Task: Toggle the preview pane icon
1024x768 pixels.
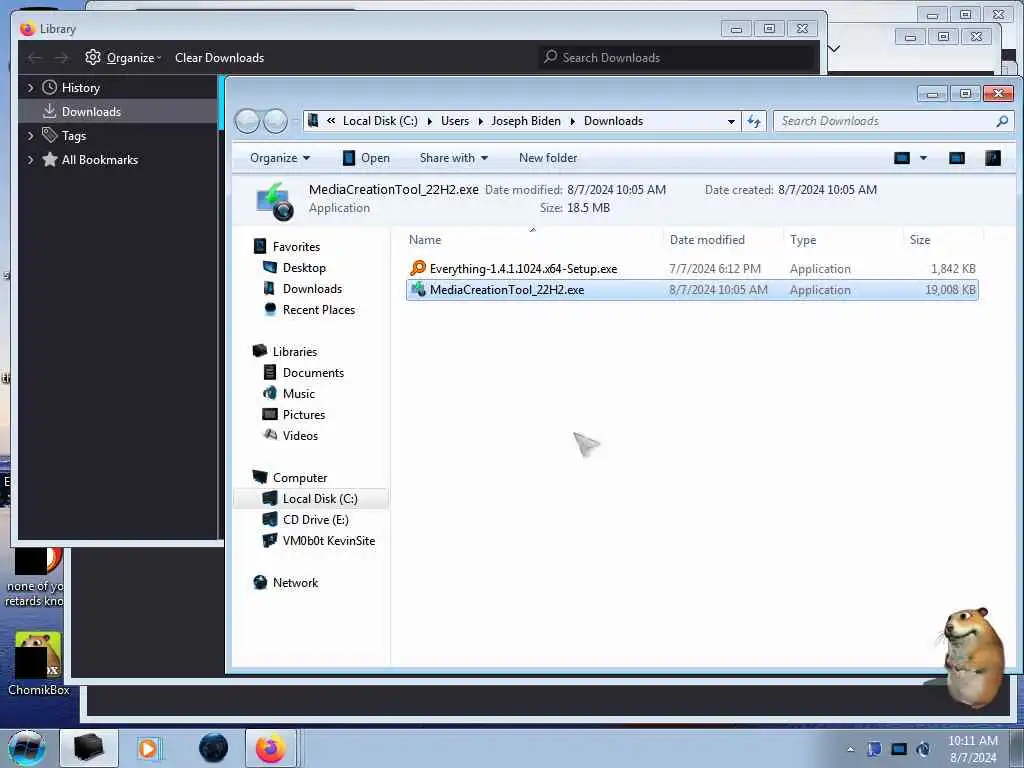Action: pos(957,158)
